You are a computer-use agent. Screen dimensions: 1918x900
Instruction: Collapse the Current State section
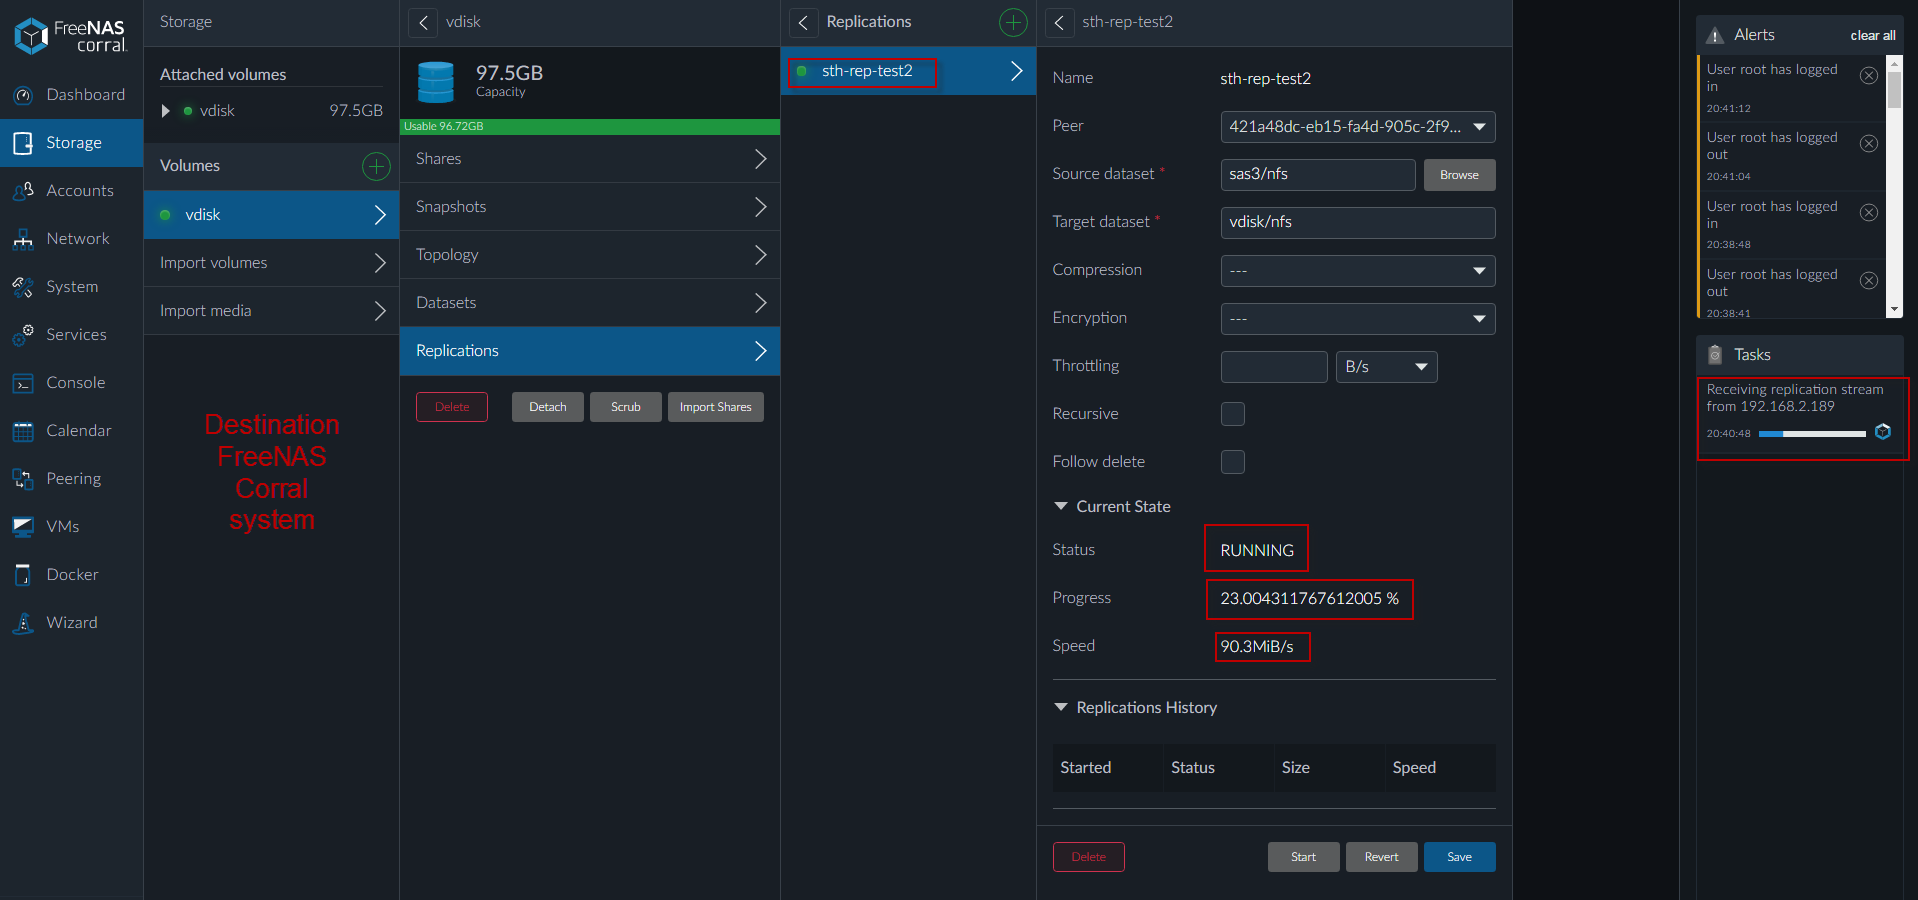point(1061,507)
